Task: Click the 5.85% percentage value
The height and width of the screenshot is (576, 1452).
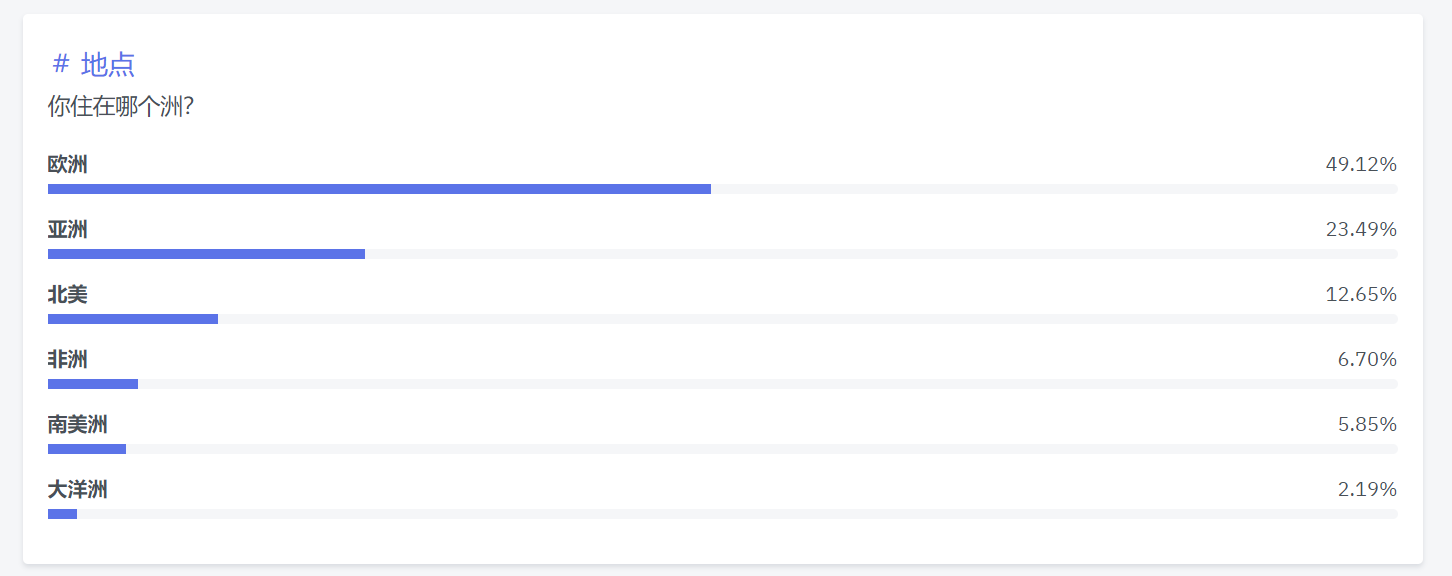Action: [1367, 424]
